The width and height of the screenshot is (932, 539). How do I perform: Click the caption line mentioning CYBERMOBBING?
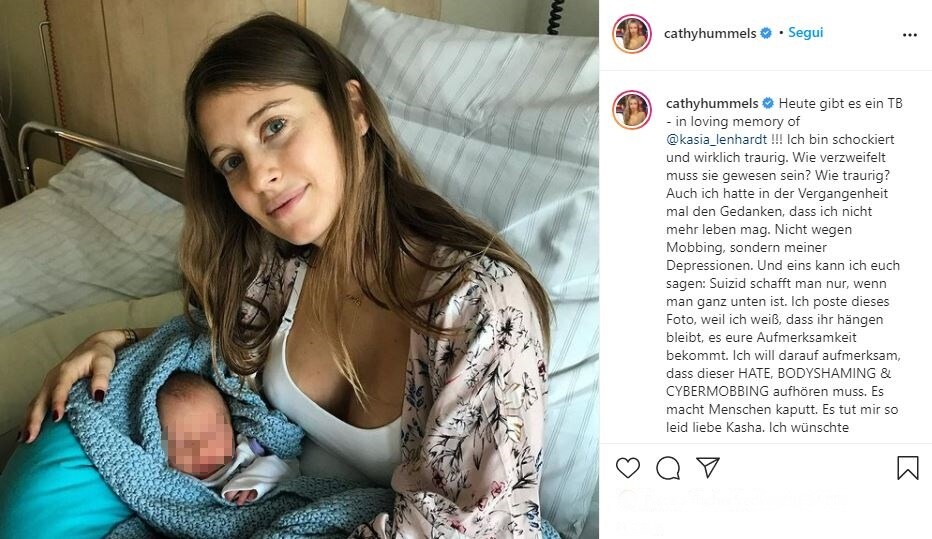774,392
